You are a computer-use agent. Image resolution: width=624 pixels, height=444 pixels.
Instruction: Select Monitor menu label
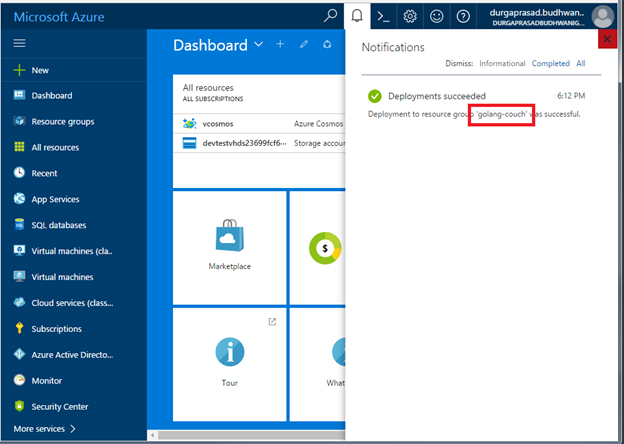pos(47,381)
